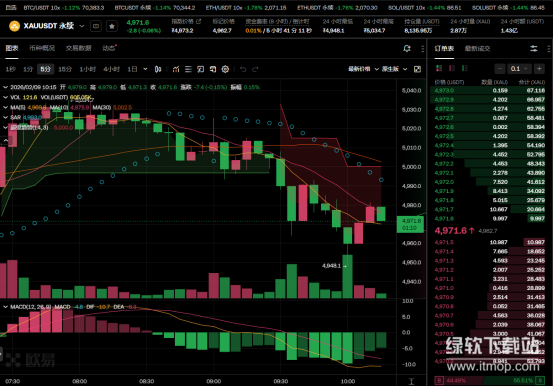Click the plus stepper for order book precision
Screen dimensions: 554x386
pos(539,69)
